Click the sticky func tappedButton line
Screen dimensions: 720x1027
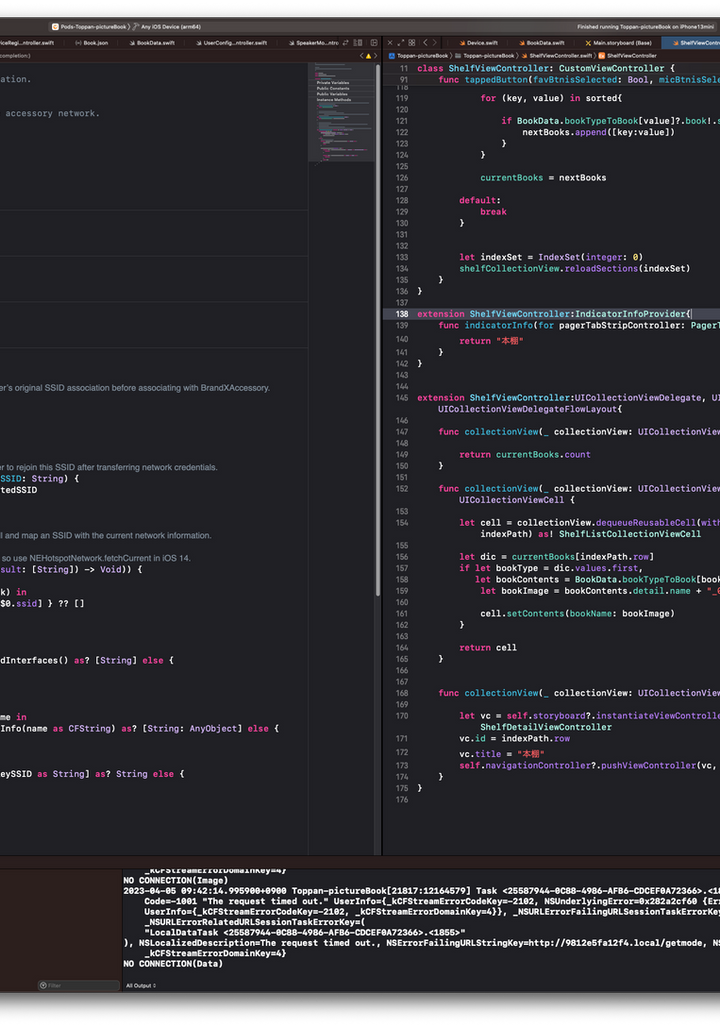(579, 79)
